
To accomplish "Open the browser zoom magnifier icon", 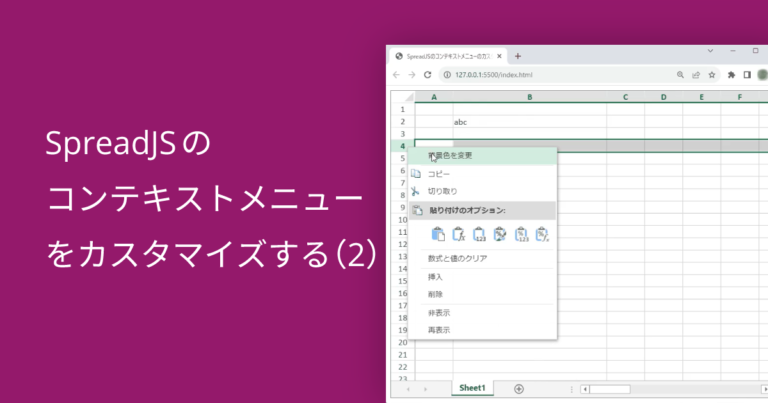I will (x=680, y=75).
